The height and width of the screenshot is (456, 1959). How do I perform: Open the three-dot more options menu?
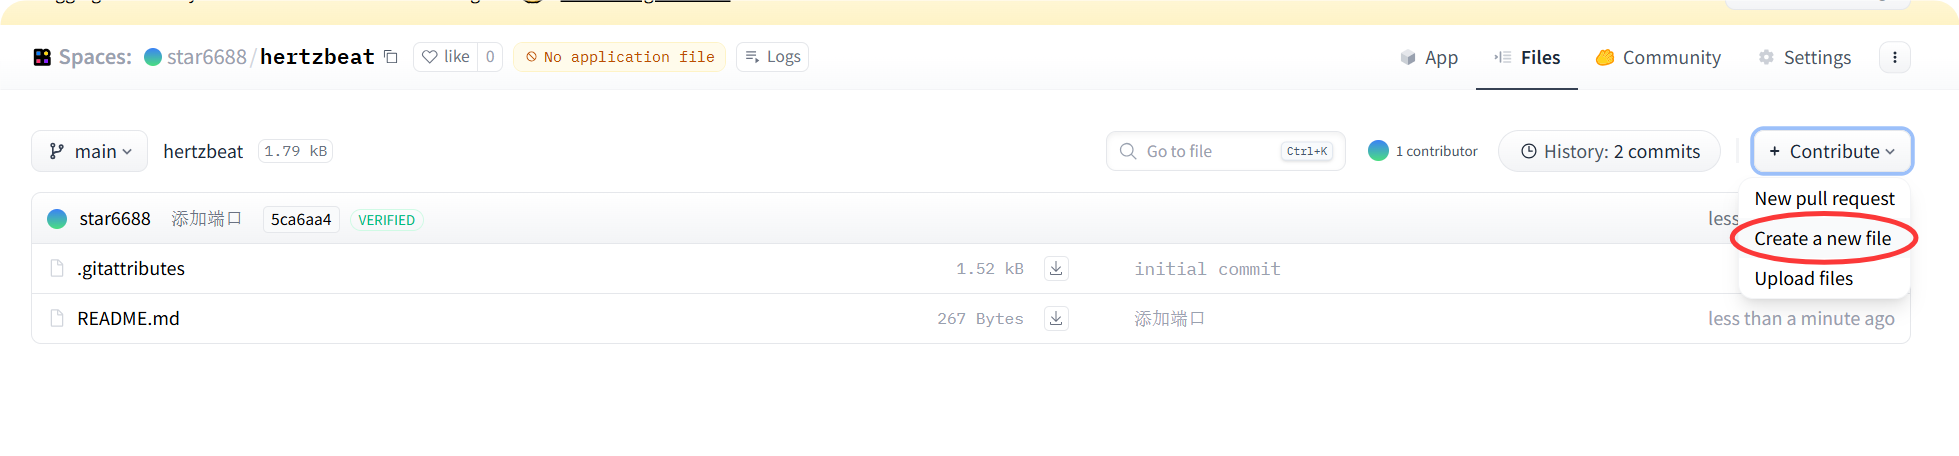pos(1895,57)
